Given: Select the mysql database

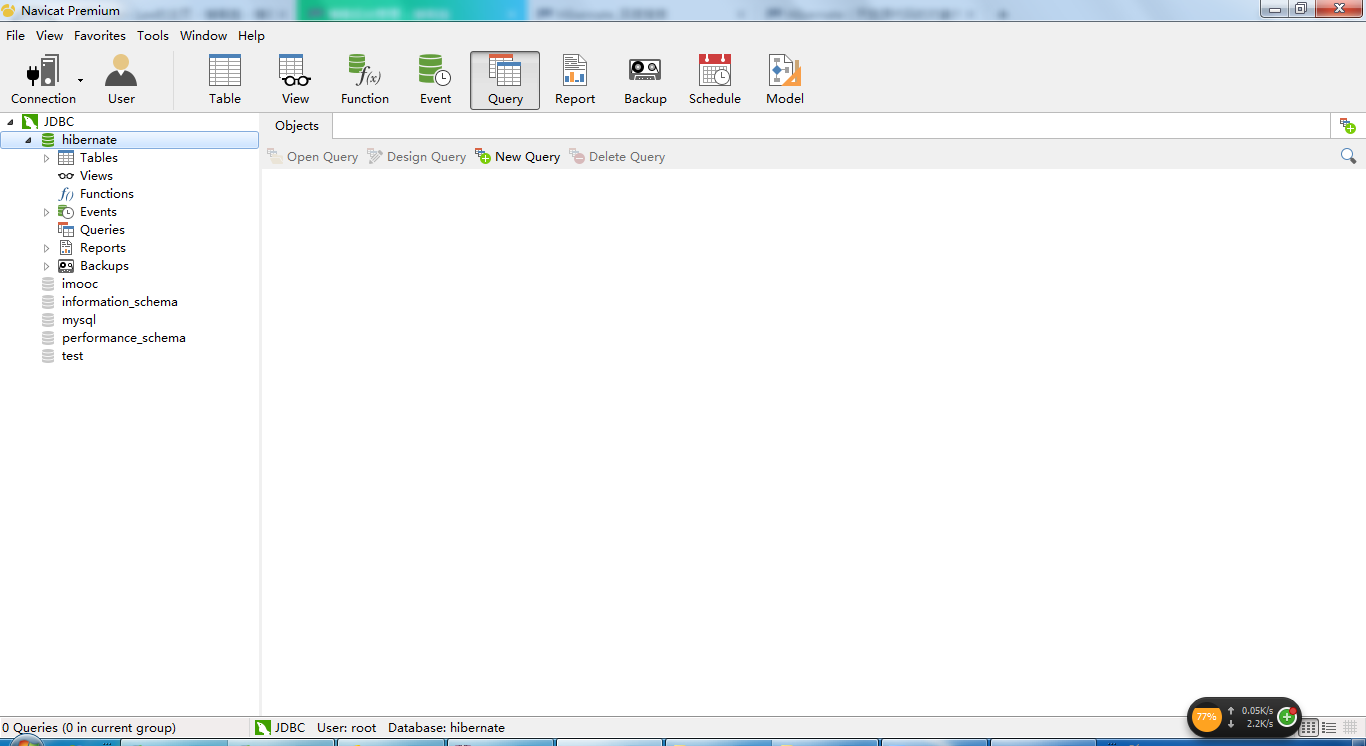Looking at the screenshot, I should pos(79,320).
